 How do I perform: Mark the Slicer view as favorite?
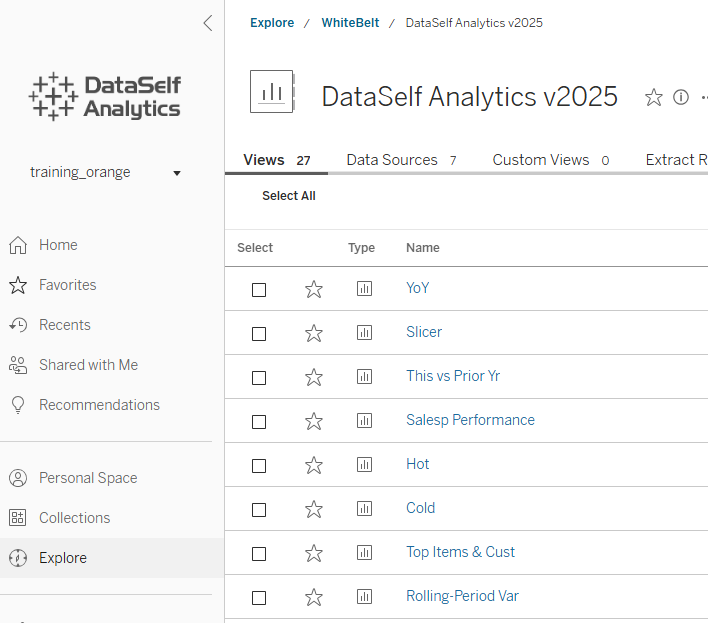(x=314, y=334)
